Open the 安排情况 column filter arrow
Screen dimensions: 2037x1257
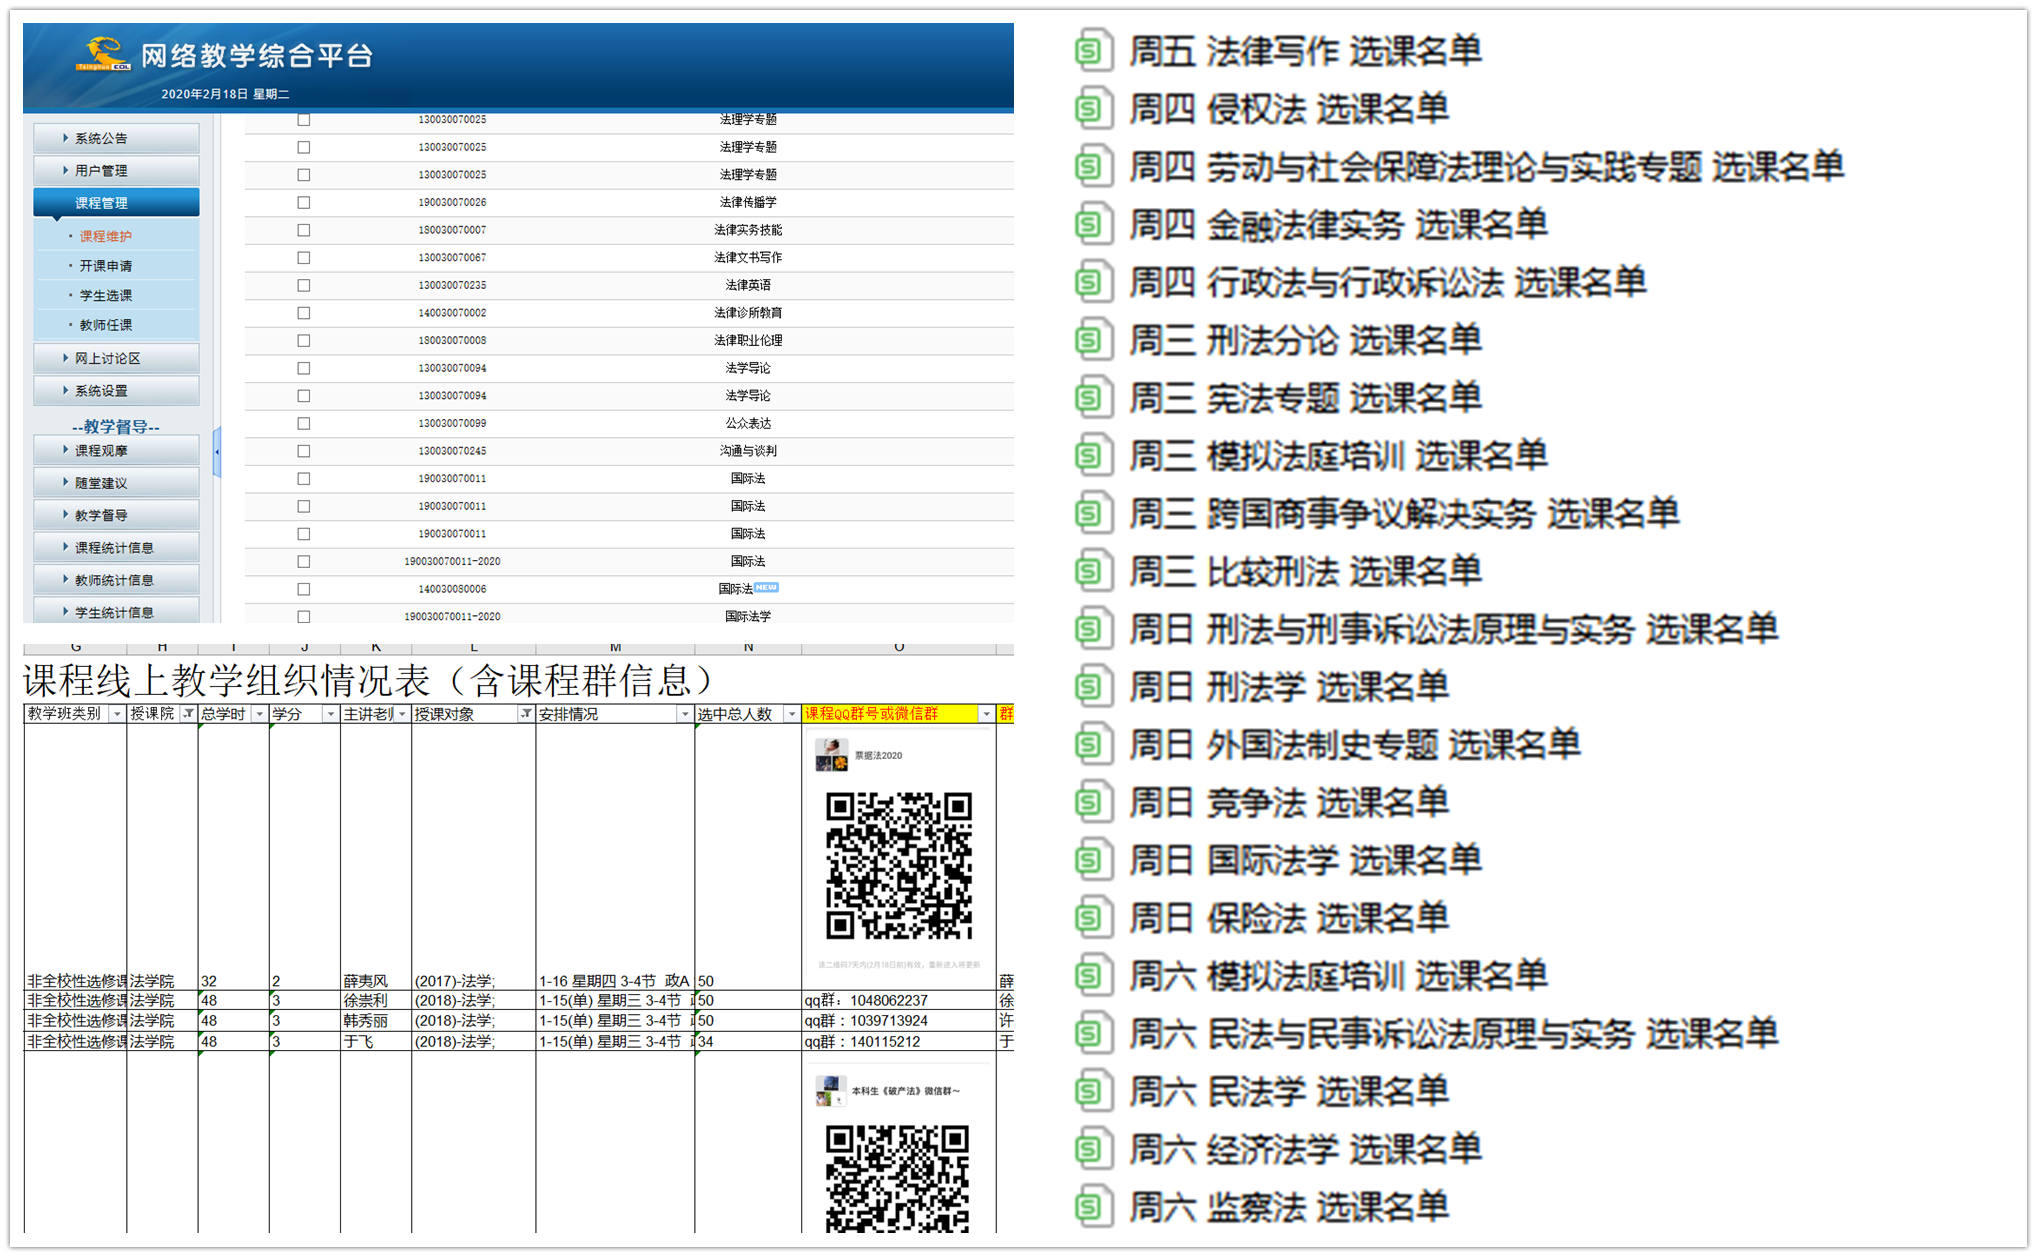(684, 714)
